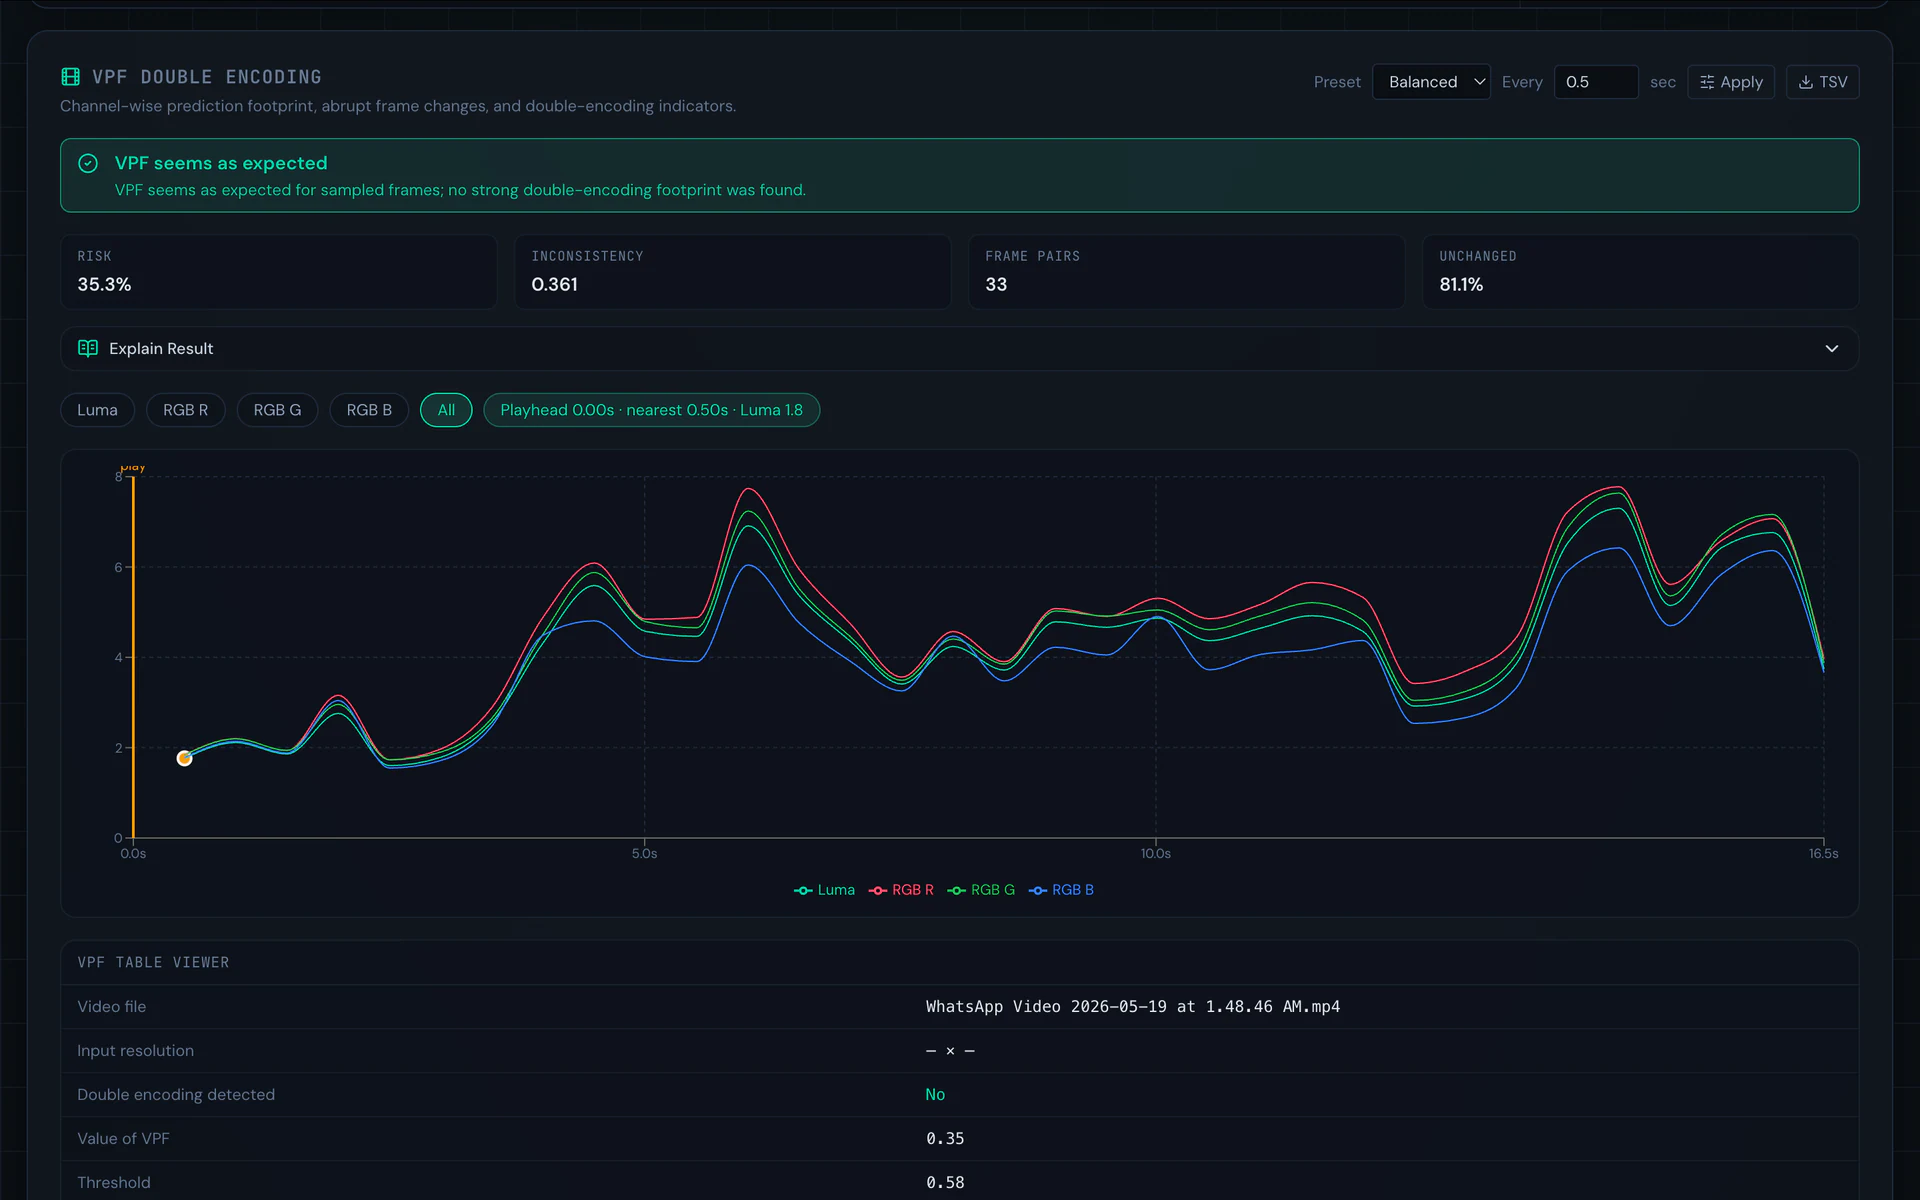Toggle Luma series in chart legend

[824, 890]
